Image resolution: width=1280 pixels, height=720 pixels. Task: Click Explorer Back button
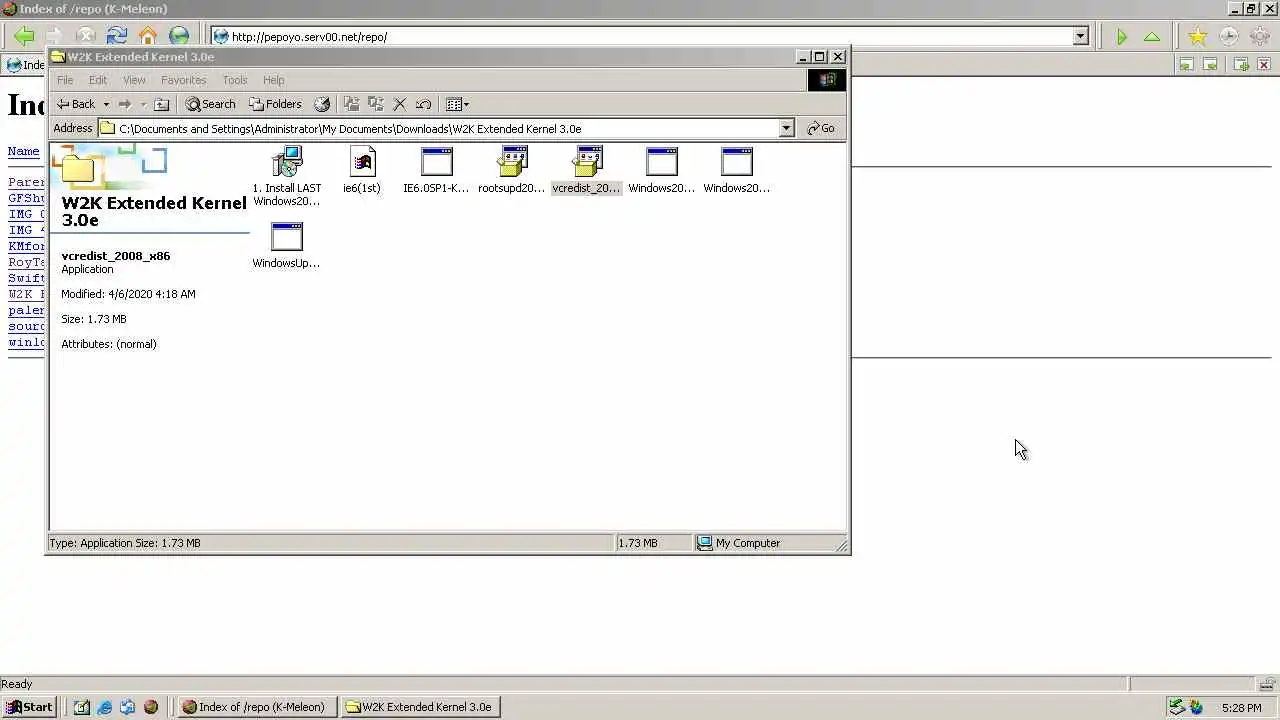point(76,104)
